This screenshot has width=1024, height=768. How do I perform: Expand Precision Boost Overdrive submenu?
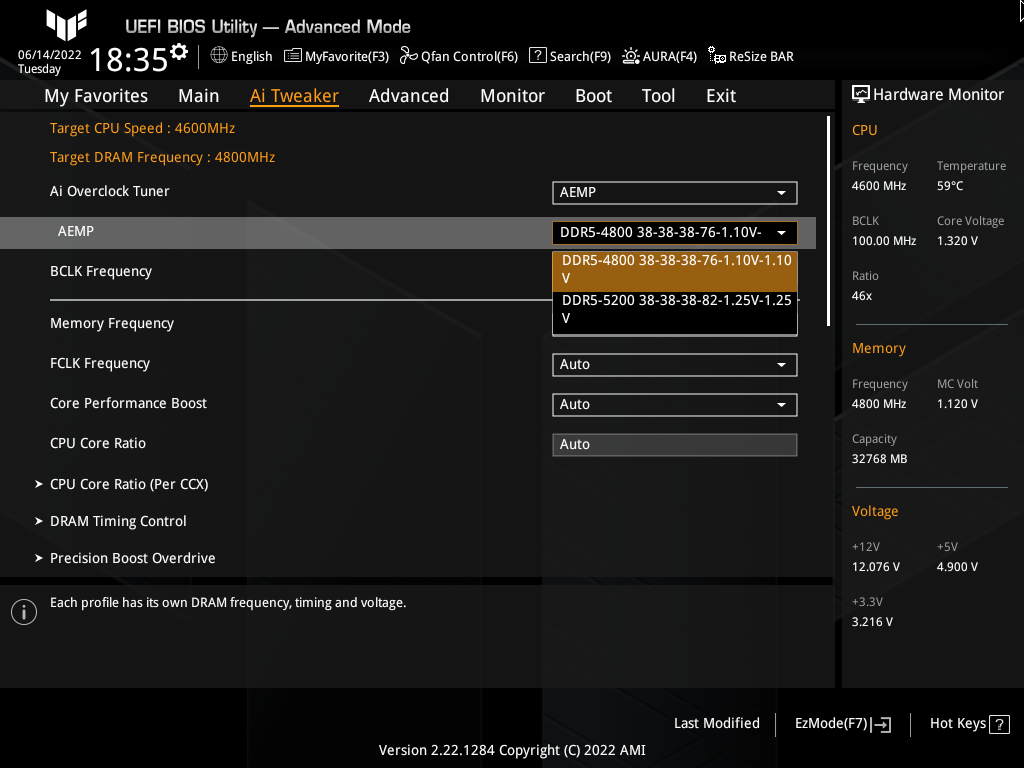pos(133,558)
